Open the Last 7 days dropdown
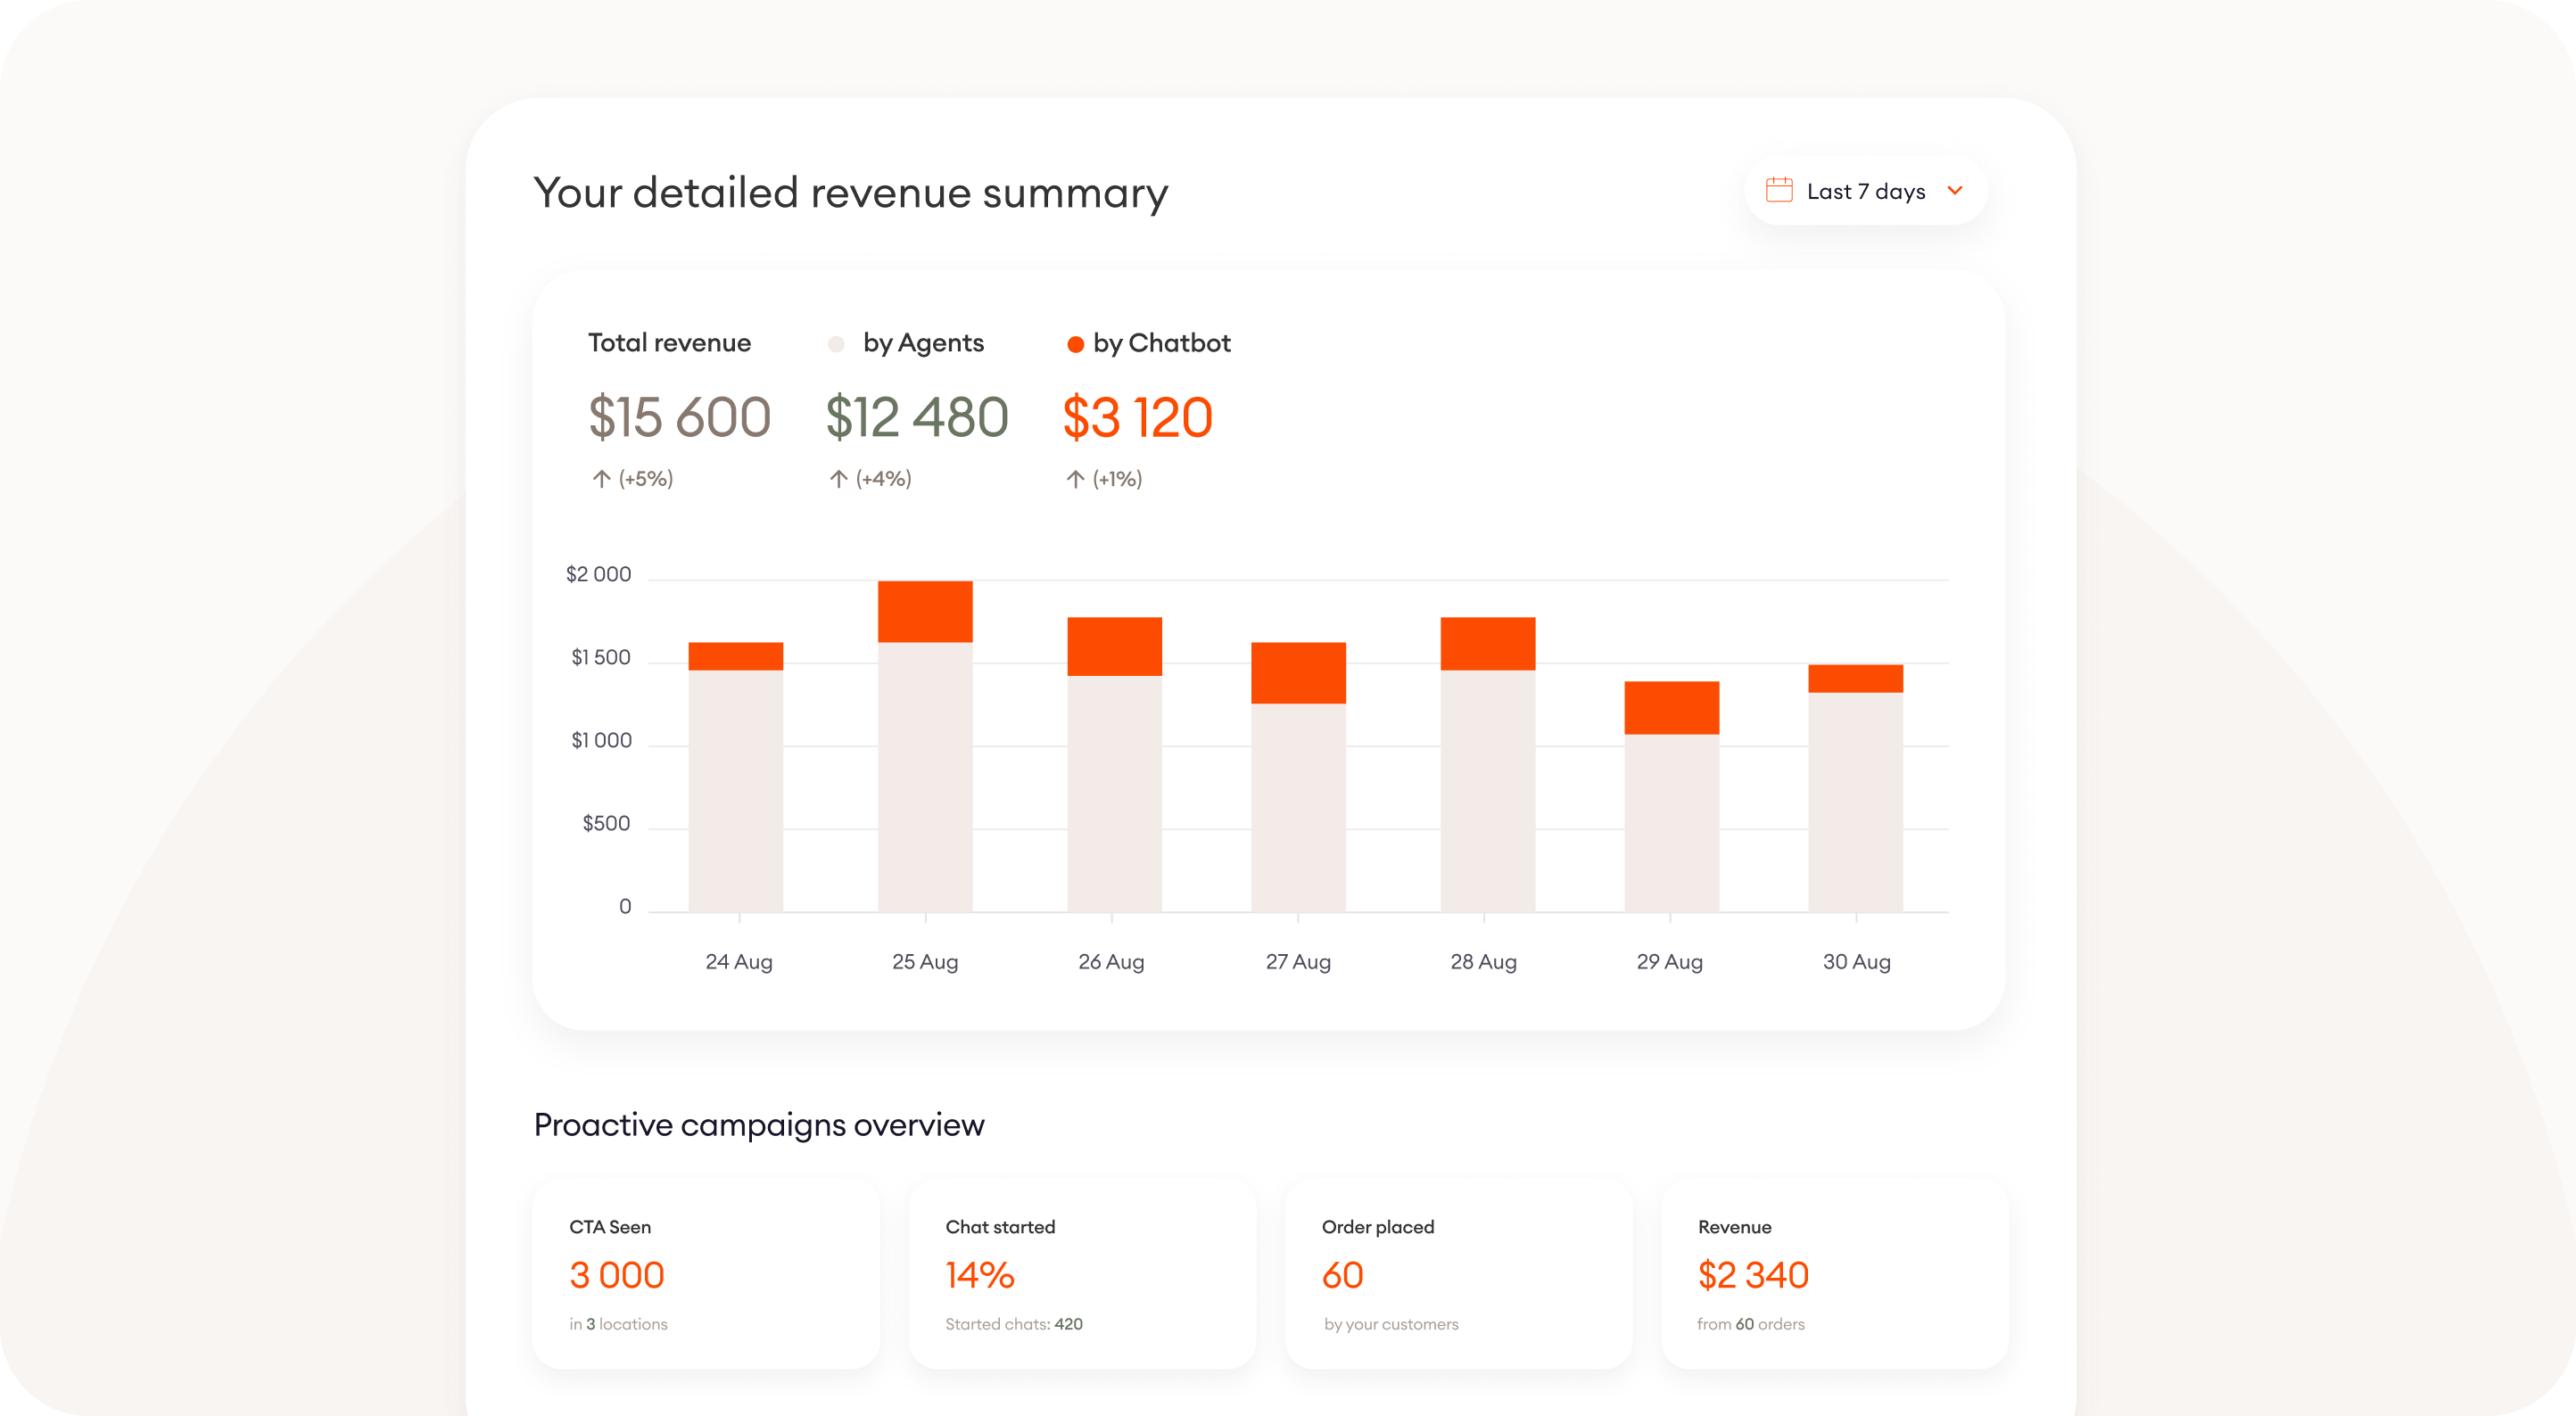This screenshot has width=2576, height=1416. [1864, 190]
